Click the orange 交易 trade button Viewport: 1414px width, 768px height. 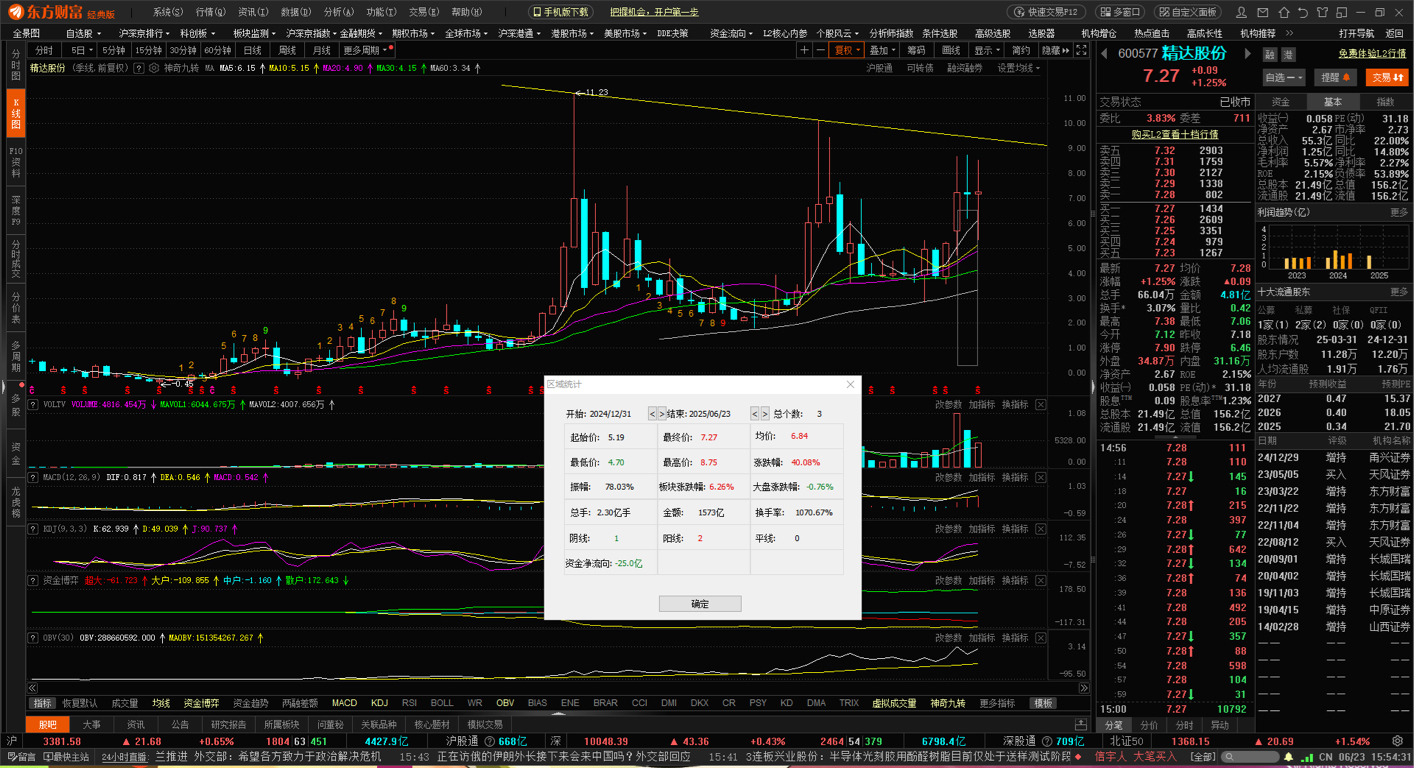(x=1387, y=77)
